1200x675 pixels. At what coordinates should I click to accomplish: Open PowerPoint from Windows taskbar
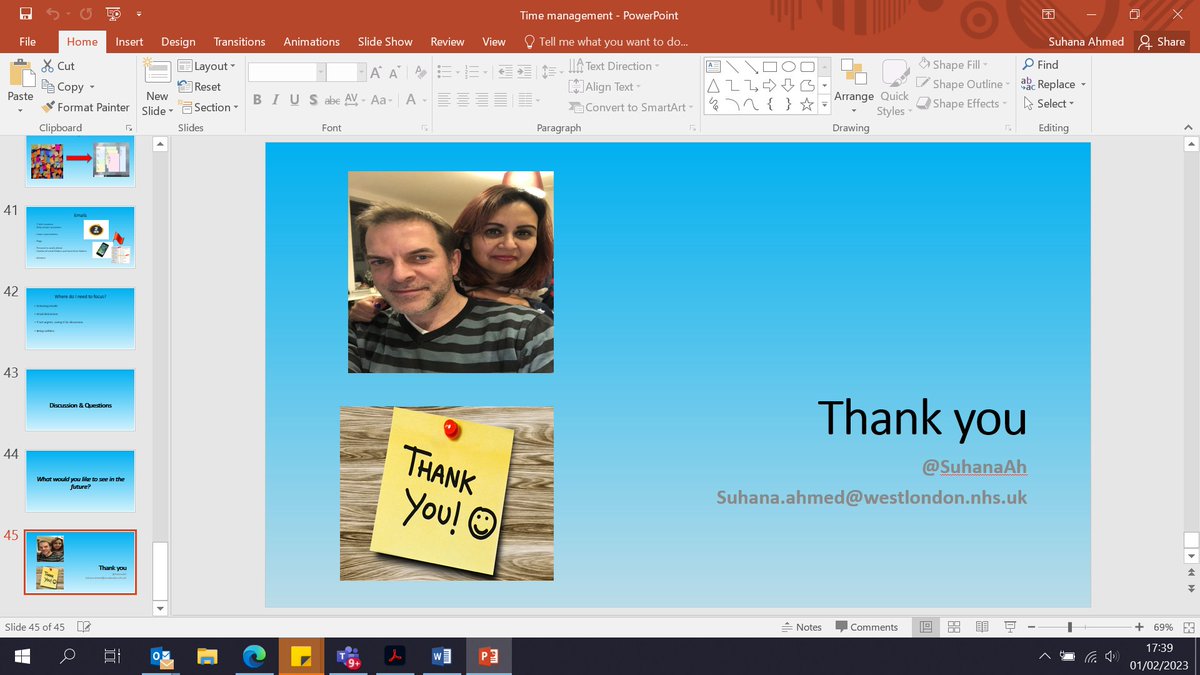489,657
